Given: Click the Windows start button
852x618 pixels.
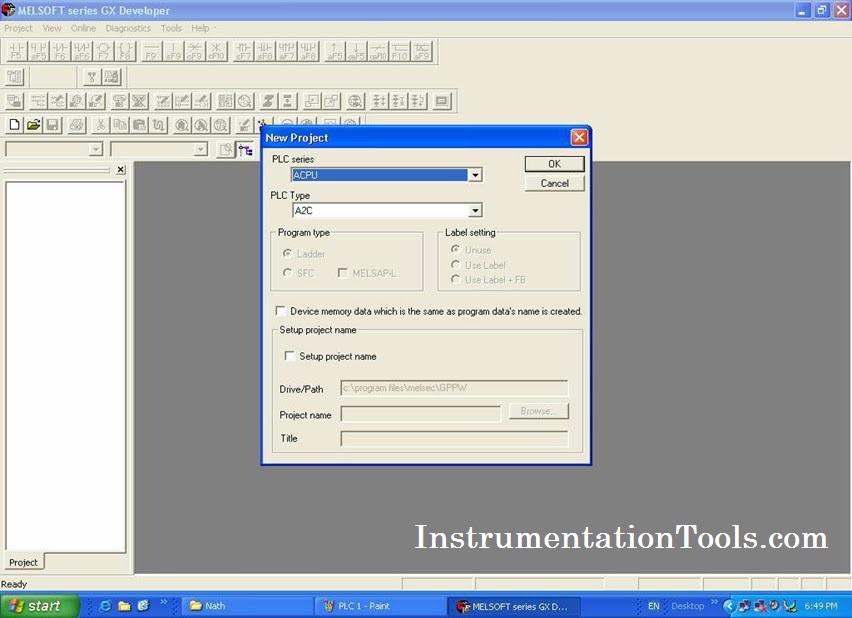Looking at the screenshot, I should tap(40, 606).
